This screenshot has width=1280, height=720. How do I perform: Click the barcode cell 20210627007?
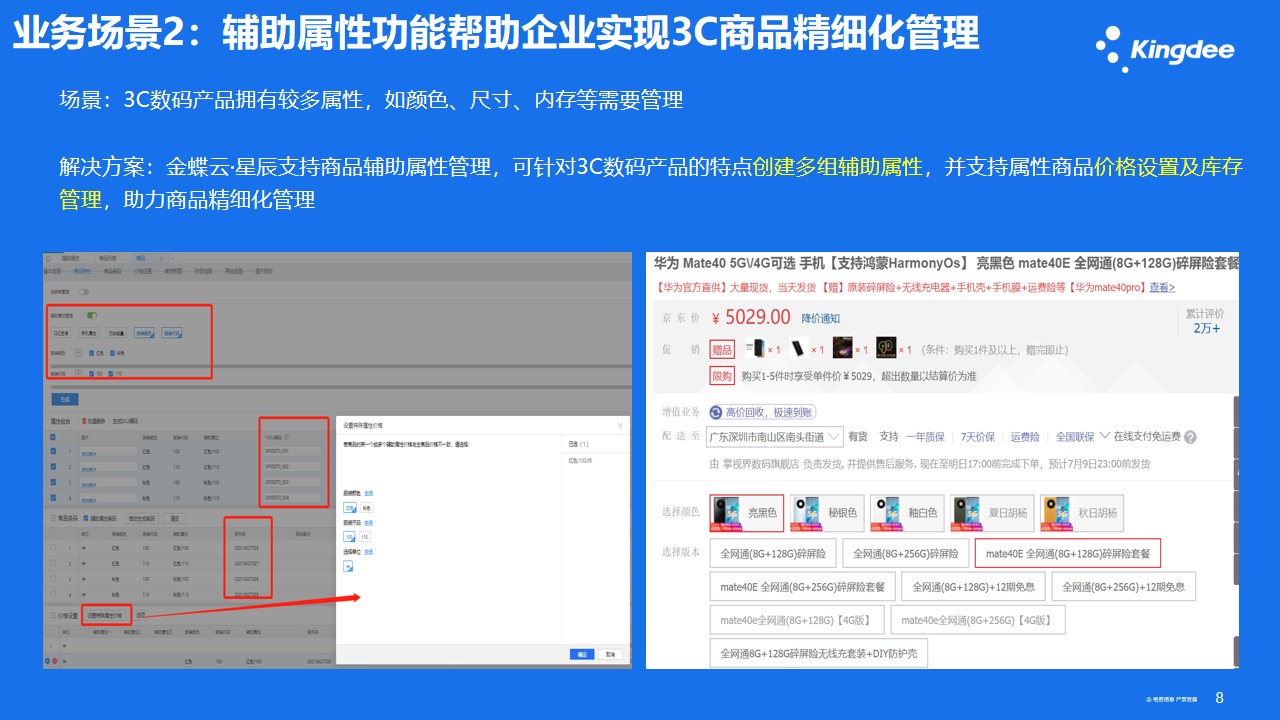click(247, 564)
